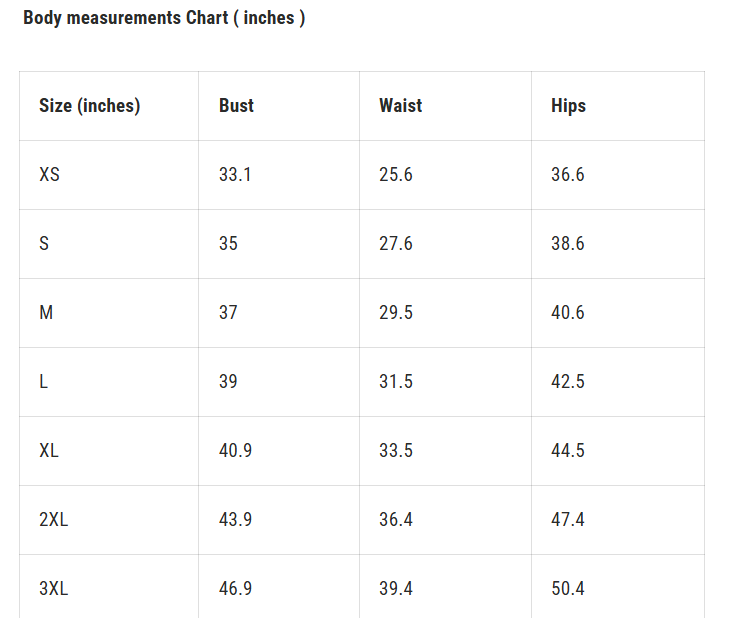
Task: Click the 3XL bust value 46.9
Action: pyautogui.click(x=235, y=588)
